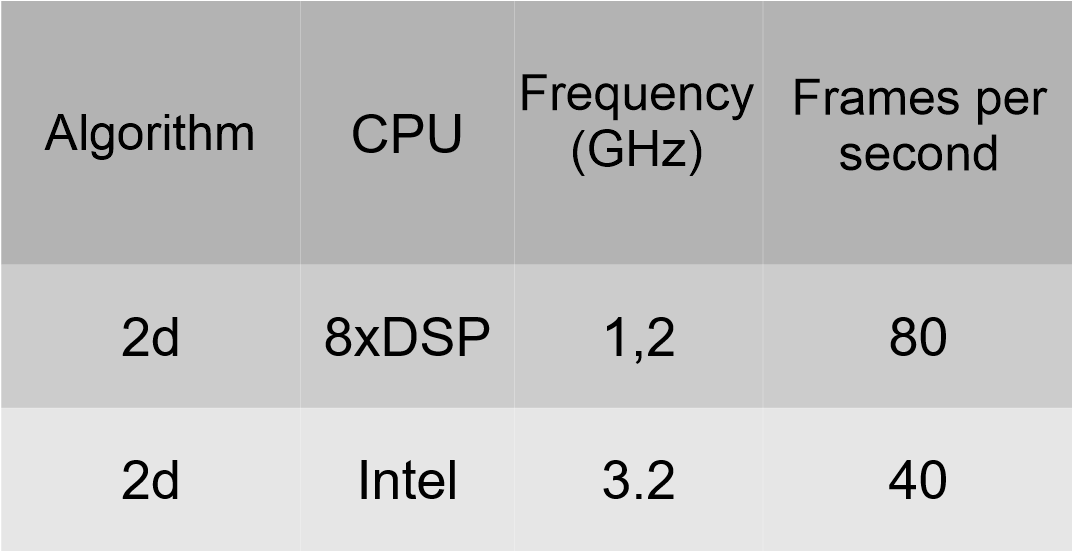Select the CPU column header cell
This screenshot has height=551, width=1072.
tap(407, 133)
